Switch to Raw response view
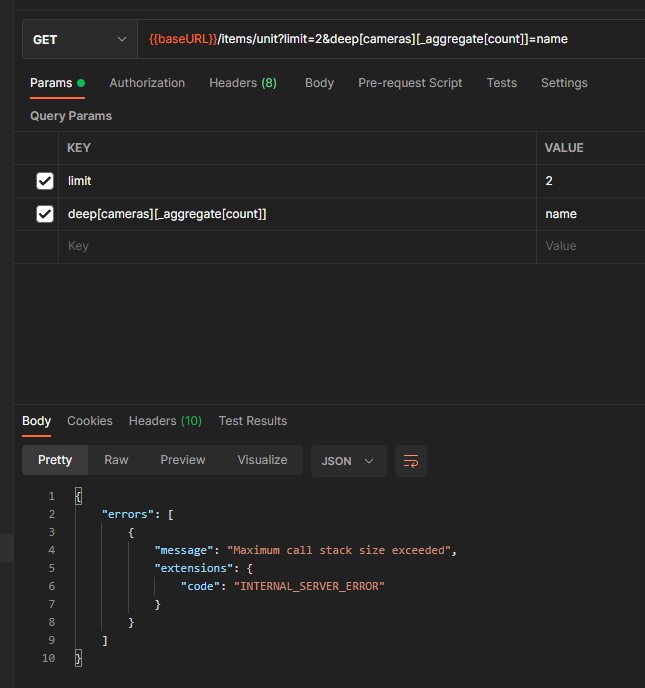 pos(116,460)
